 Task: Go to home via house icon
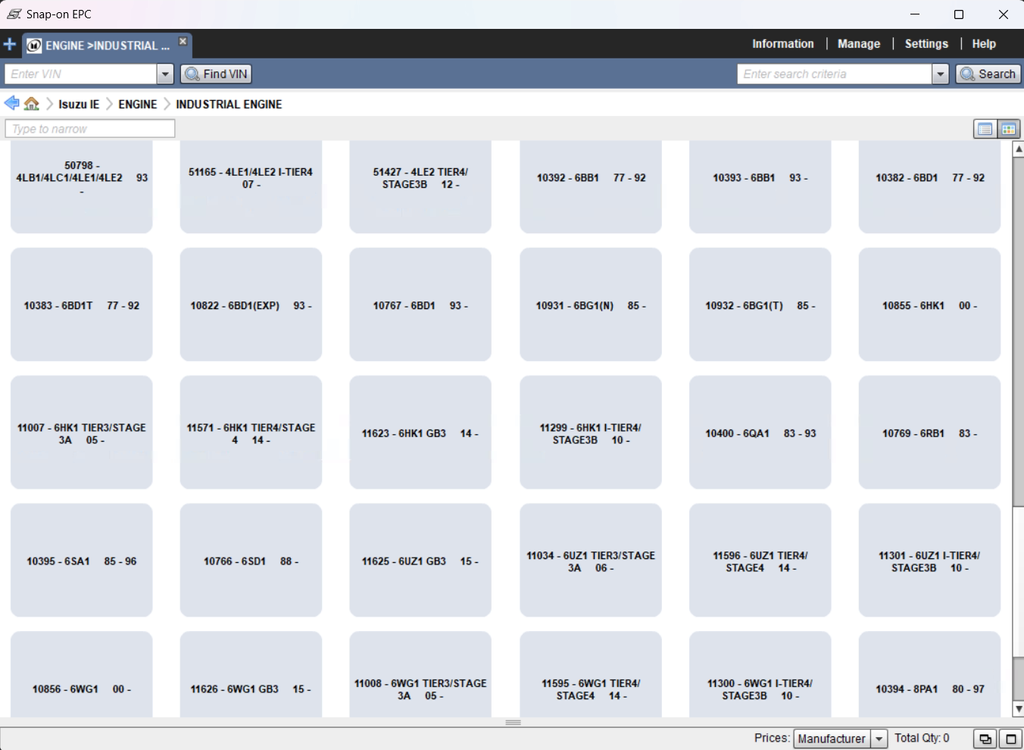point(31,104)
